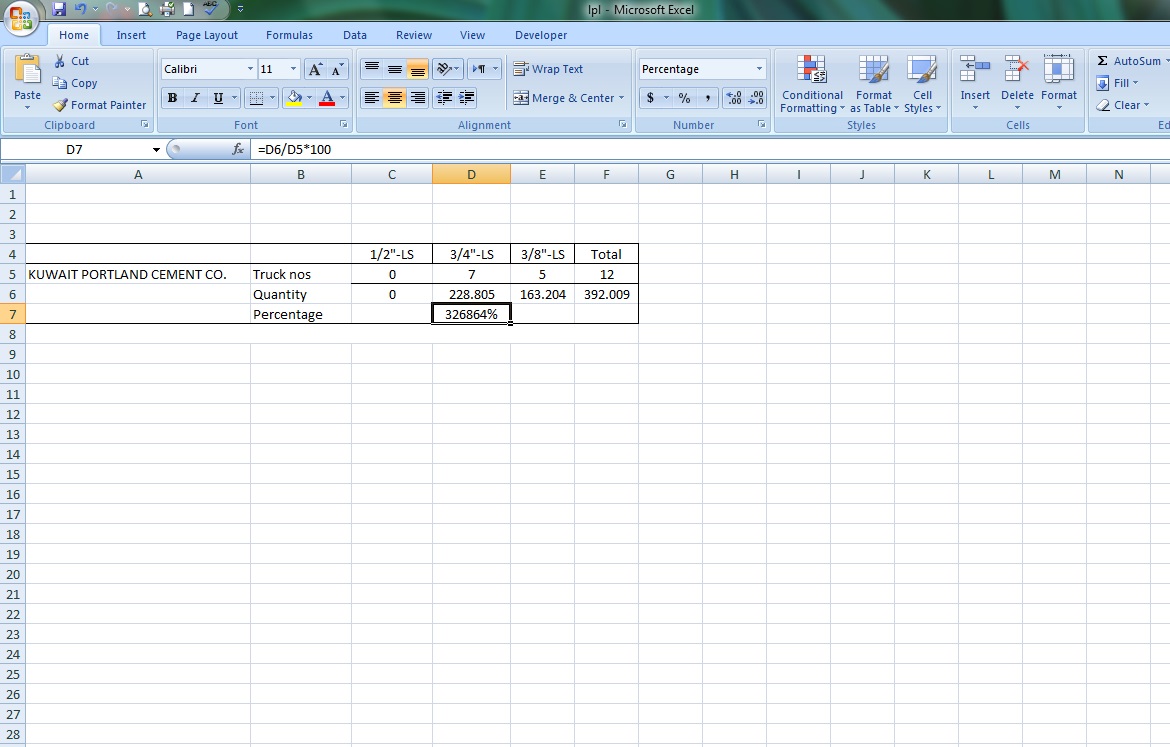Decrease the font size with Shrink Font
This screenshot has width=1170, height=747.
click(x=338, y=69)
